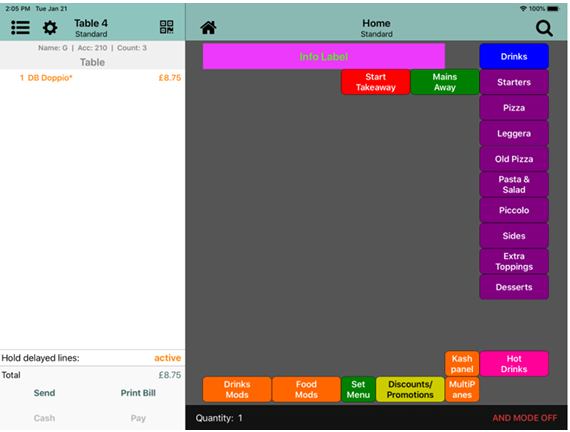Viewport: 570px width, 432px height.
Task: Open settings gear icon
Action: point(50,28)
